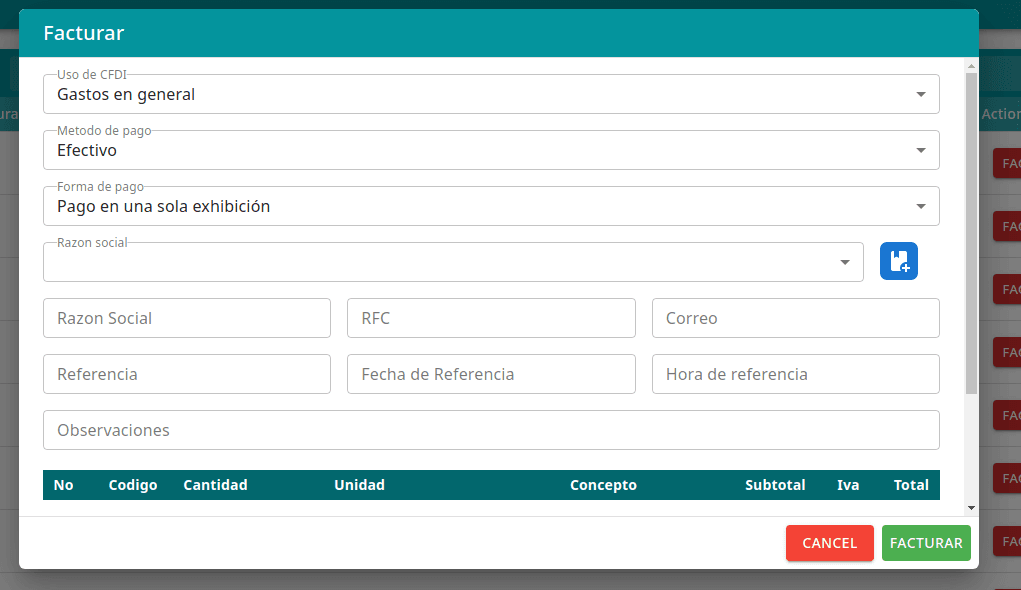
Task: Click the Total column header
Action: point(911,485)
